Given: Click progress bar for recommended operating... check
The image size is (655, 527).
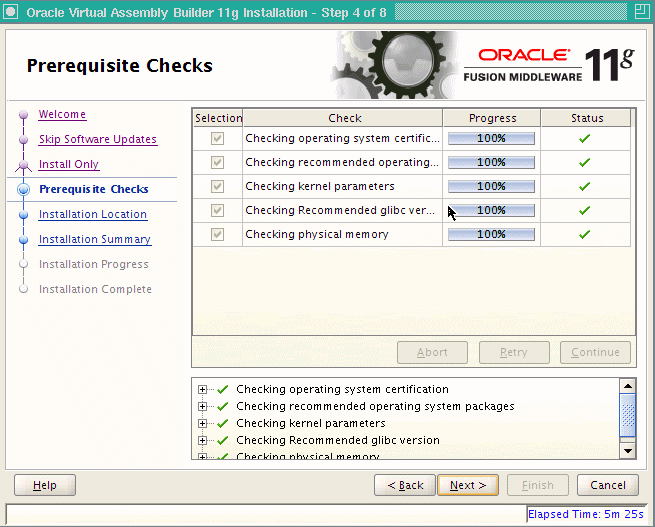Looking at the screenshot, I should pyautogui.click(x=491, y=162).
